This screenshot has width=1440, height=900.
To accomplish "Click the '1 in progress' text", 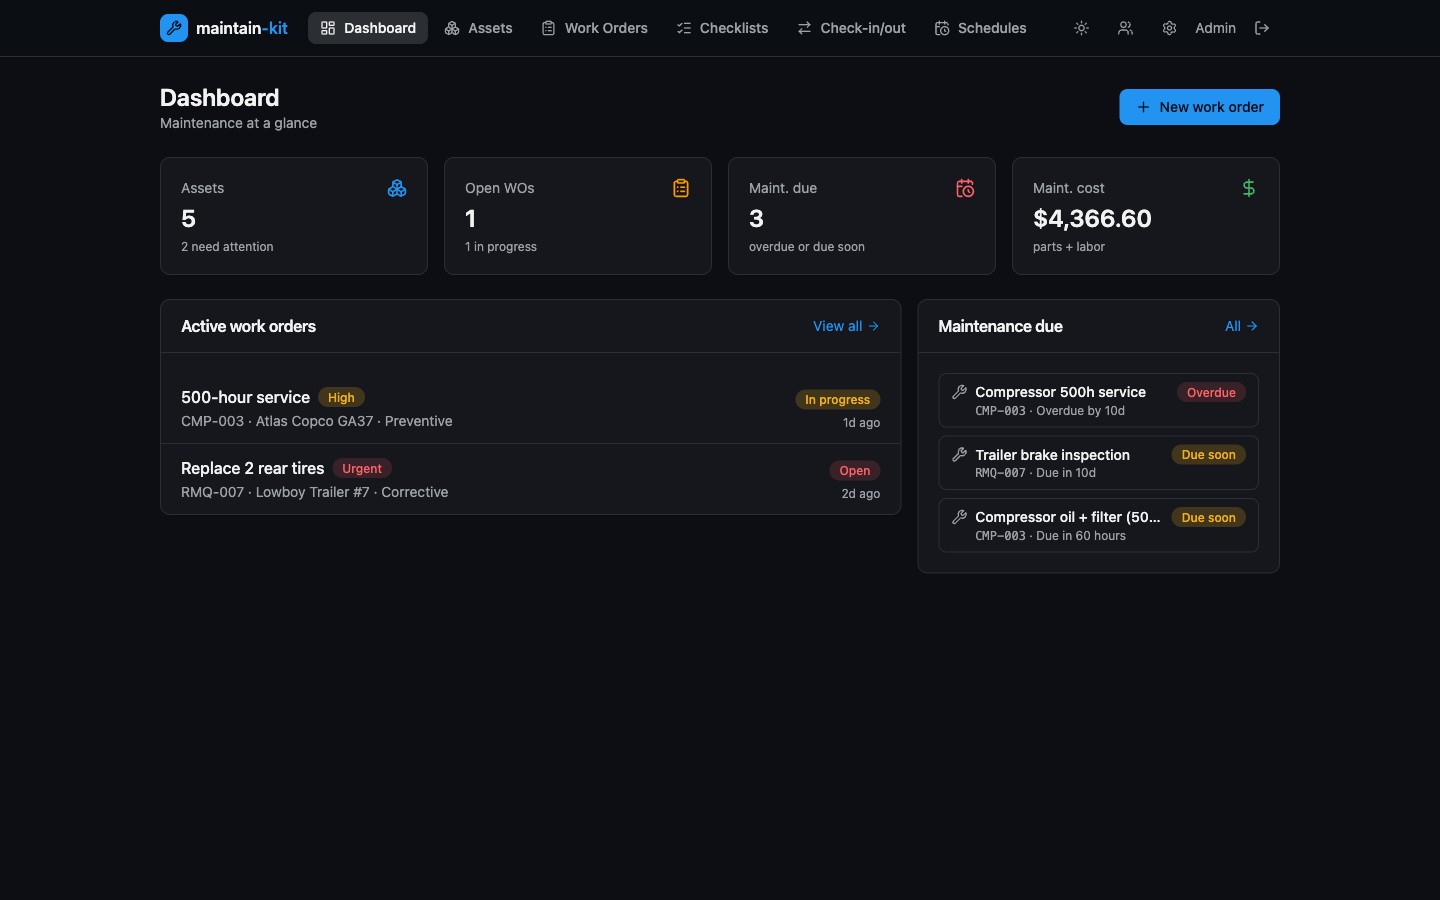I will point(501,246).
